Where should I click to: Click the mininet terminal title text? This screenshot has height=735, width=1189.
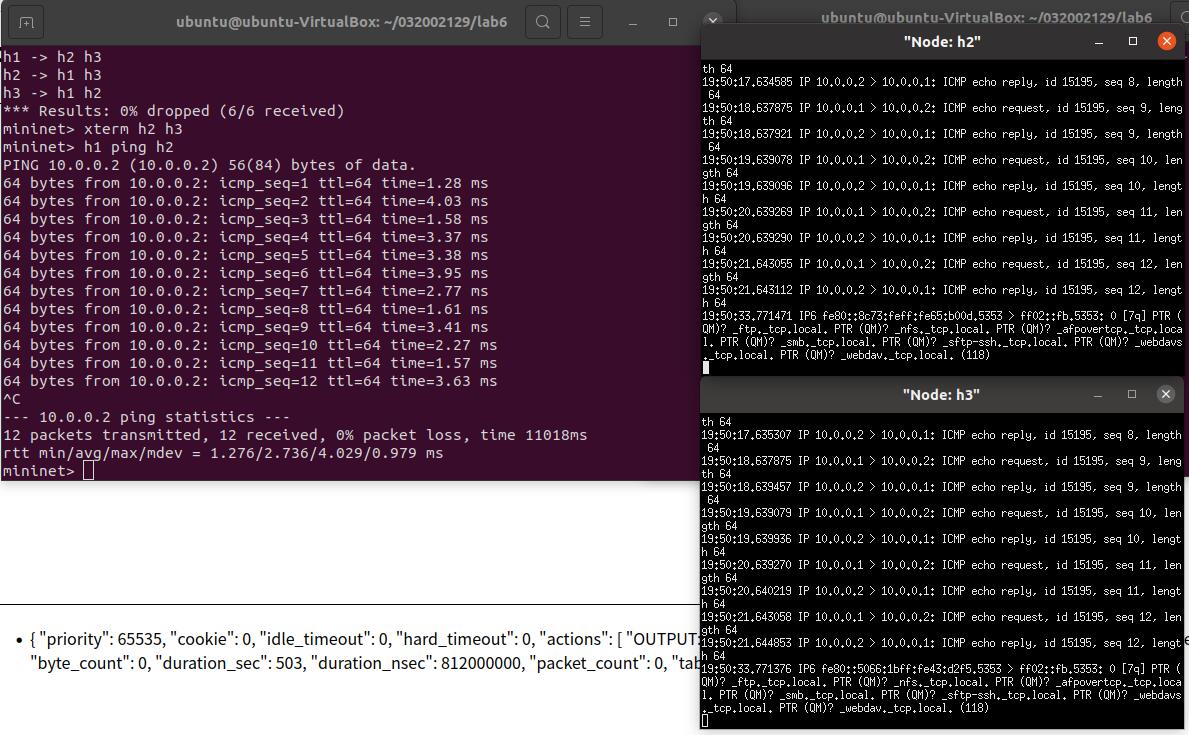click(x=341, y=22)
